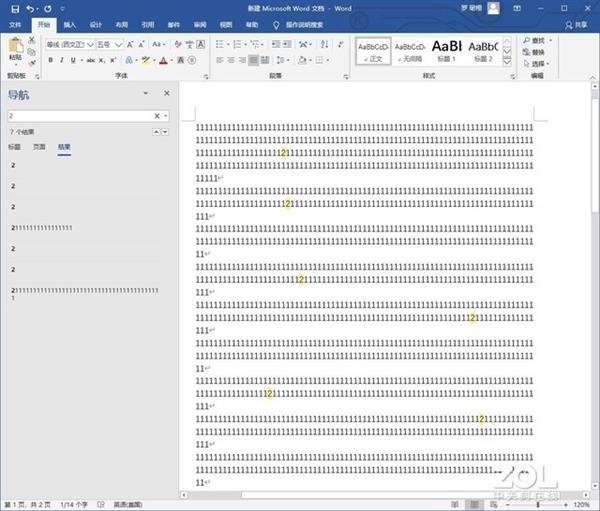Screen dimensions: 600x511
Task: Click Increase Indent icon
Action: (x=287, y=45)
